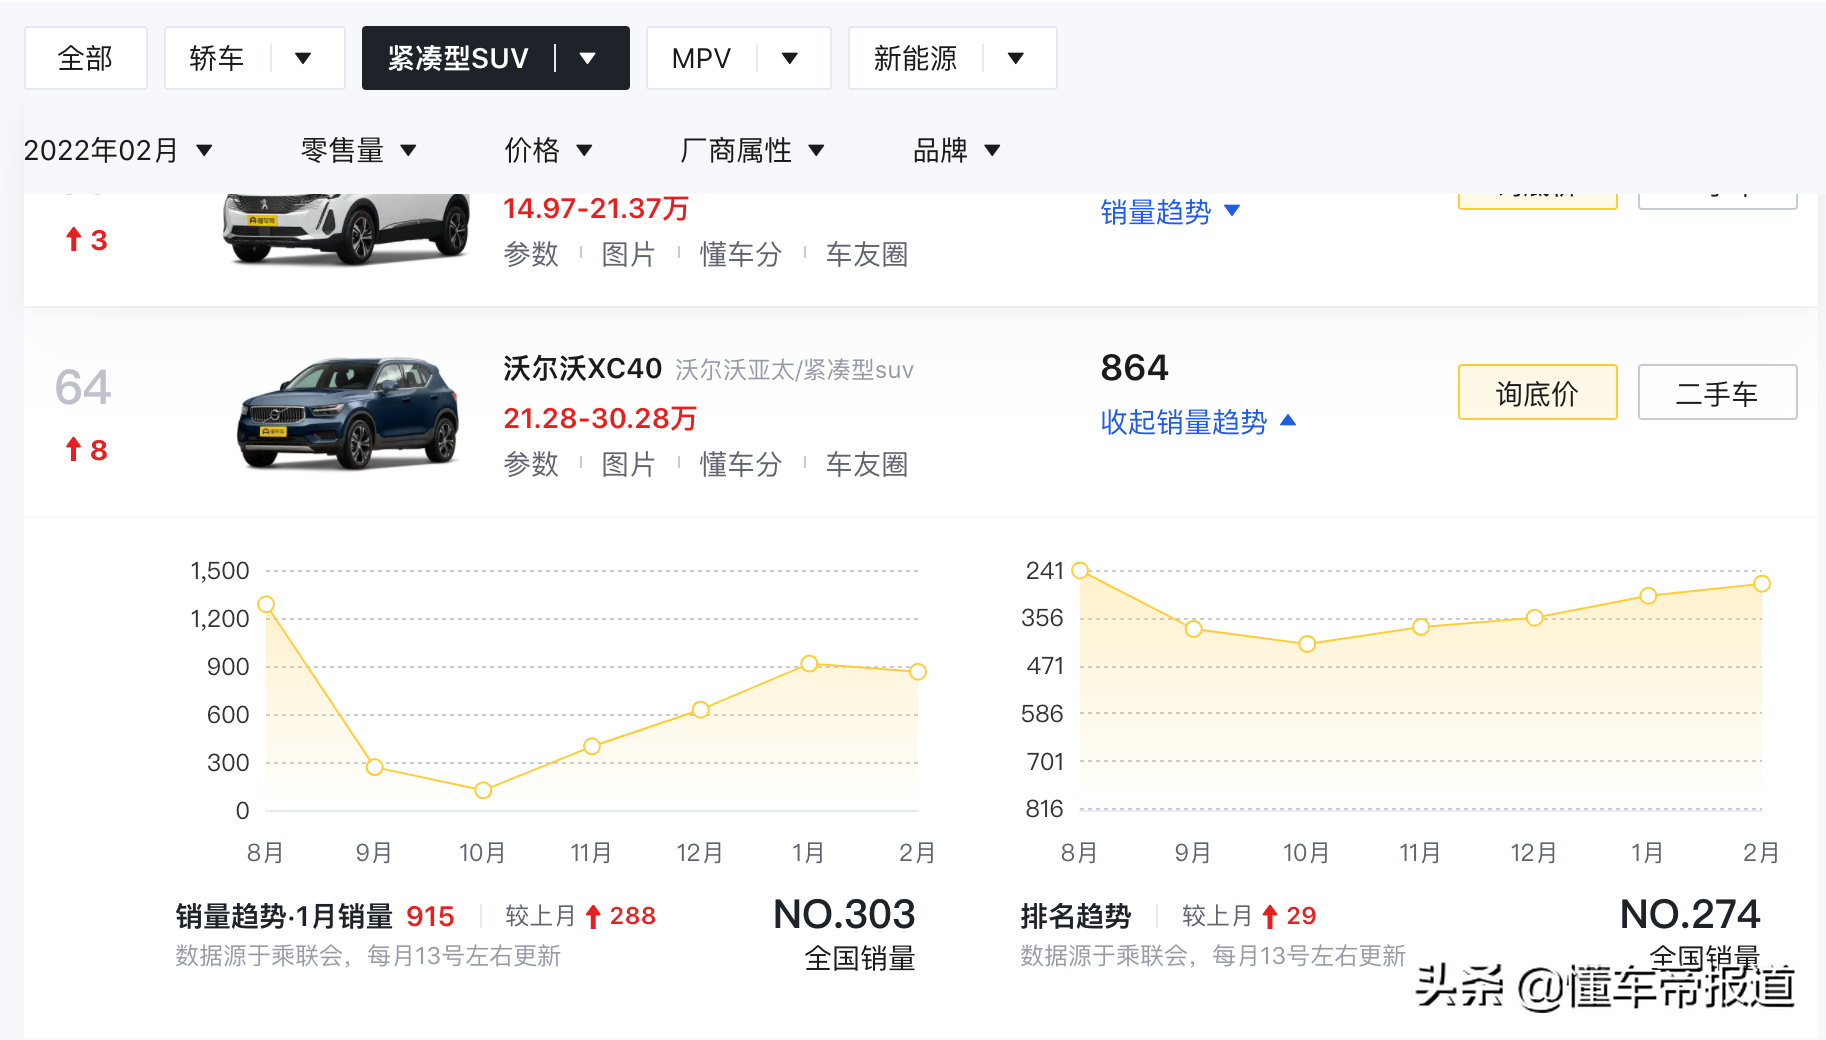Click 询底价 button for 沃尔沃XC40
Screen dimensions: 1826x1040
pos(1537,392)
